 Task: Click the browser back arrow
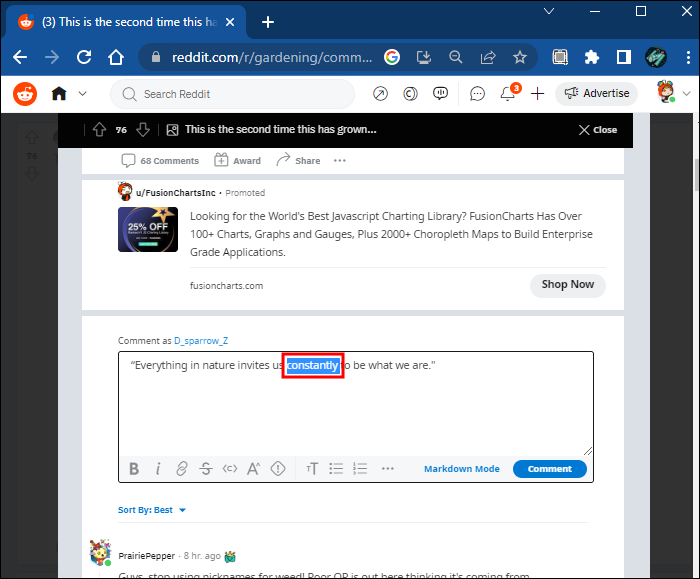20,57
